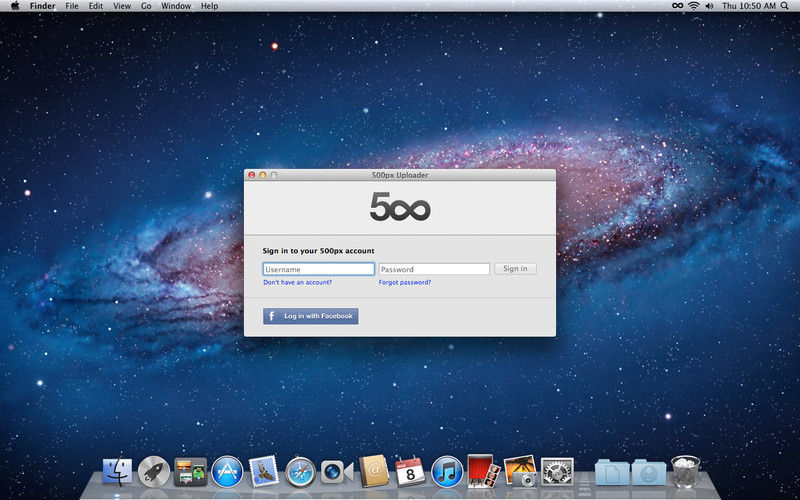Open the Trash in the Dock
800x500 pixels.
tap(685, 471)
